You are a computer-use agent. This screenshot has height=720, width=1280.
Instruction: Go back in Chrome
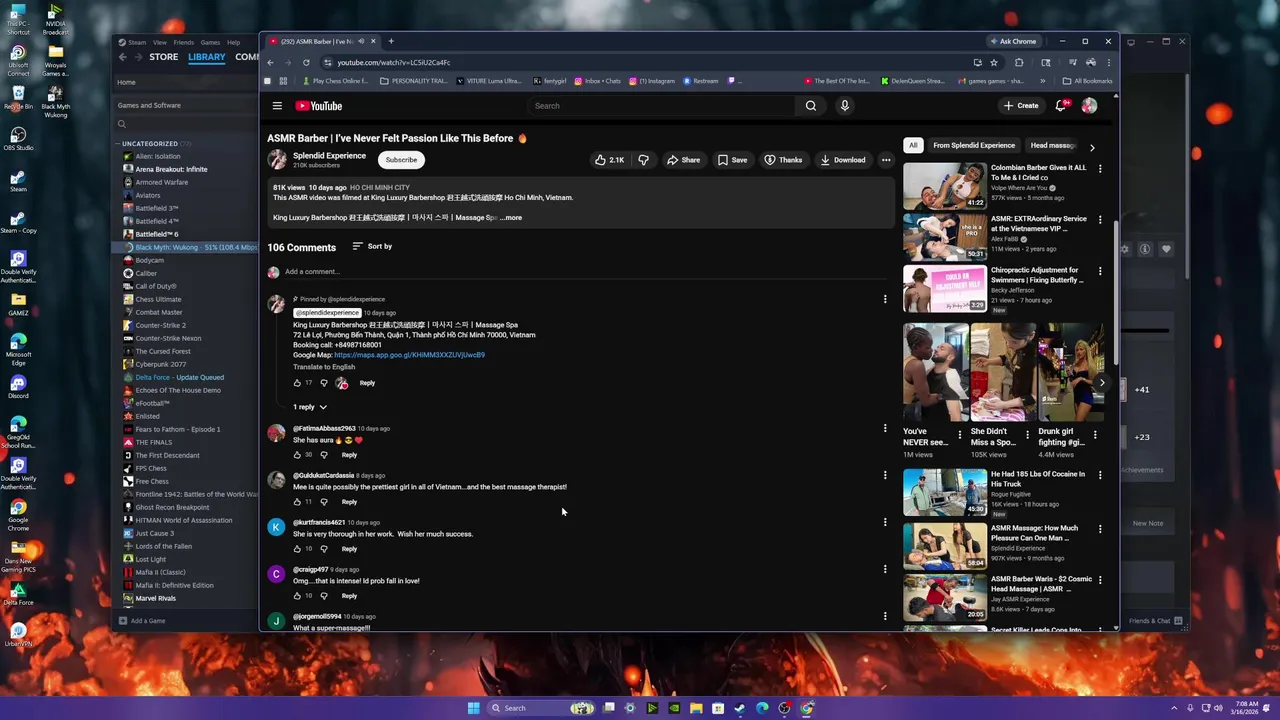point(270,62)
